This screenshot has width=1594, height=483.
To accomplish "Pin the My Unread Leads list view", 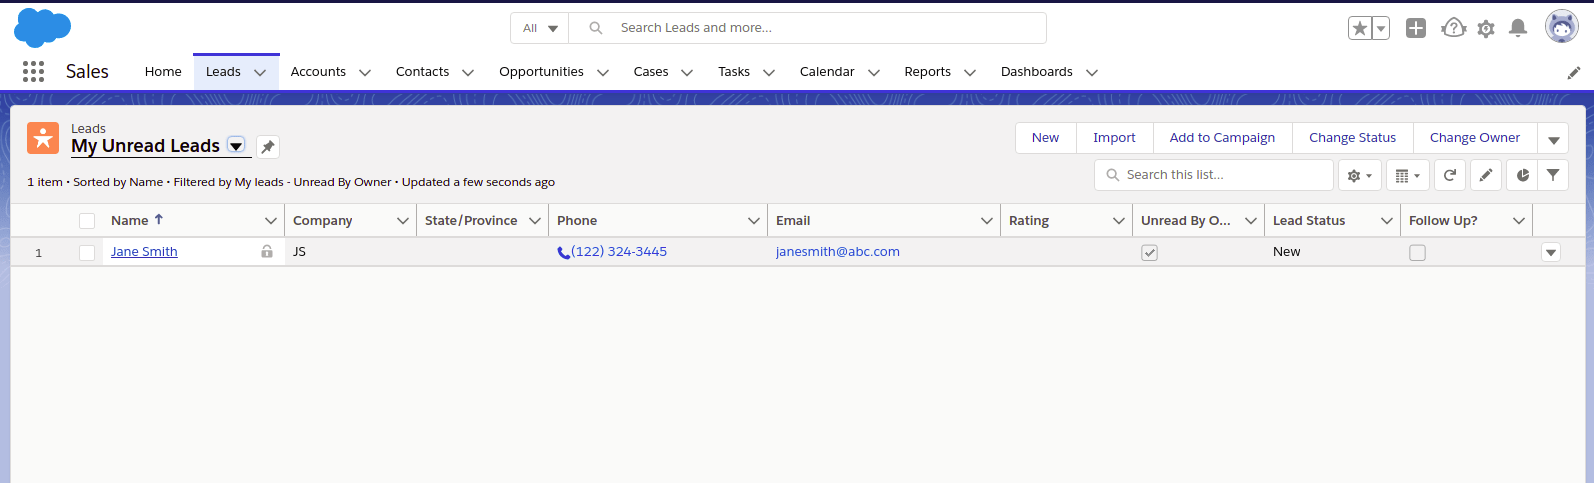I will tap(268, 147).
